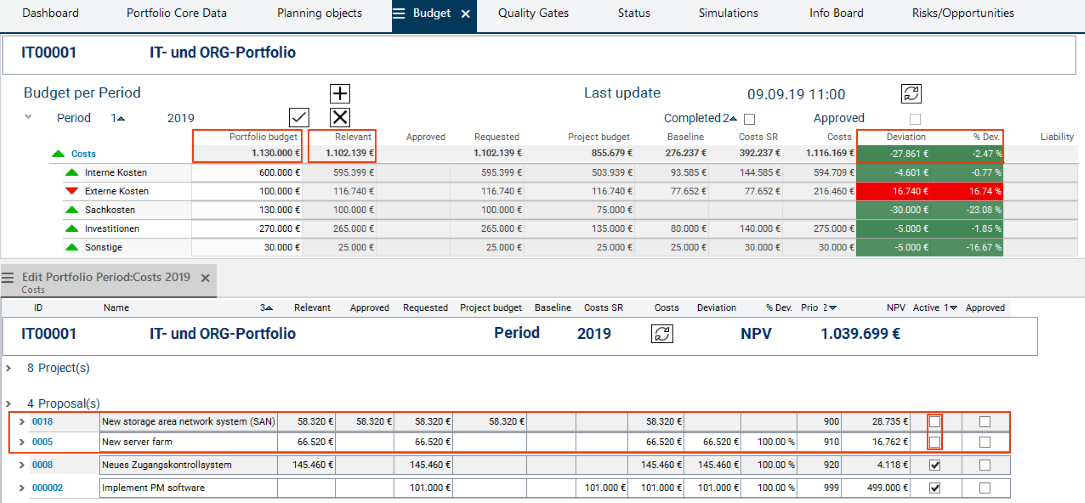Click the red down arrow for Externe Kosten
The image size is (1085, 503).
[x=70, y=190]
